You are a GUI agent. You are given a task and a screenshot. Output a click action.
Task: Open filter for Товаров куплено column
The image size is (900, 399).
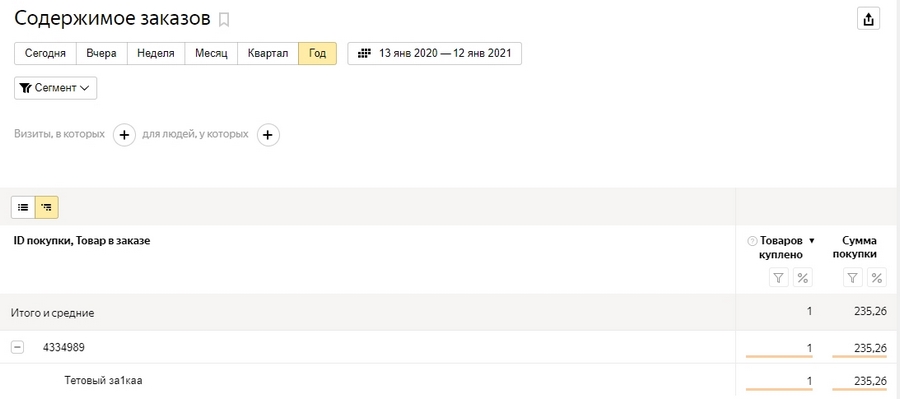point(778,278)
